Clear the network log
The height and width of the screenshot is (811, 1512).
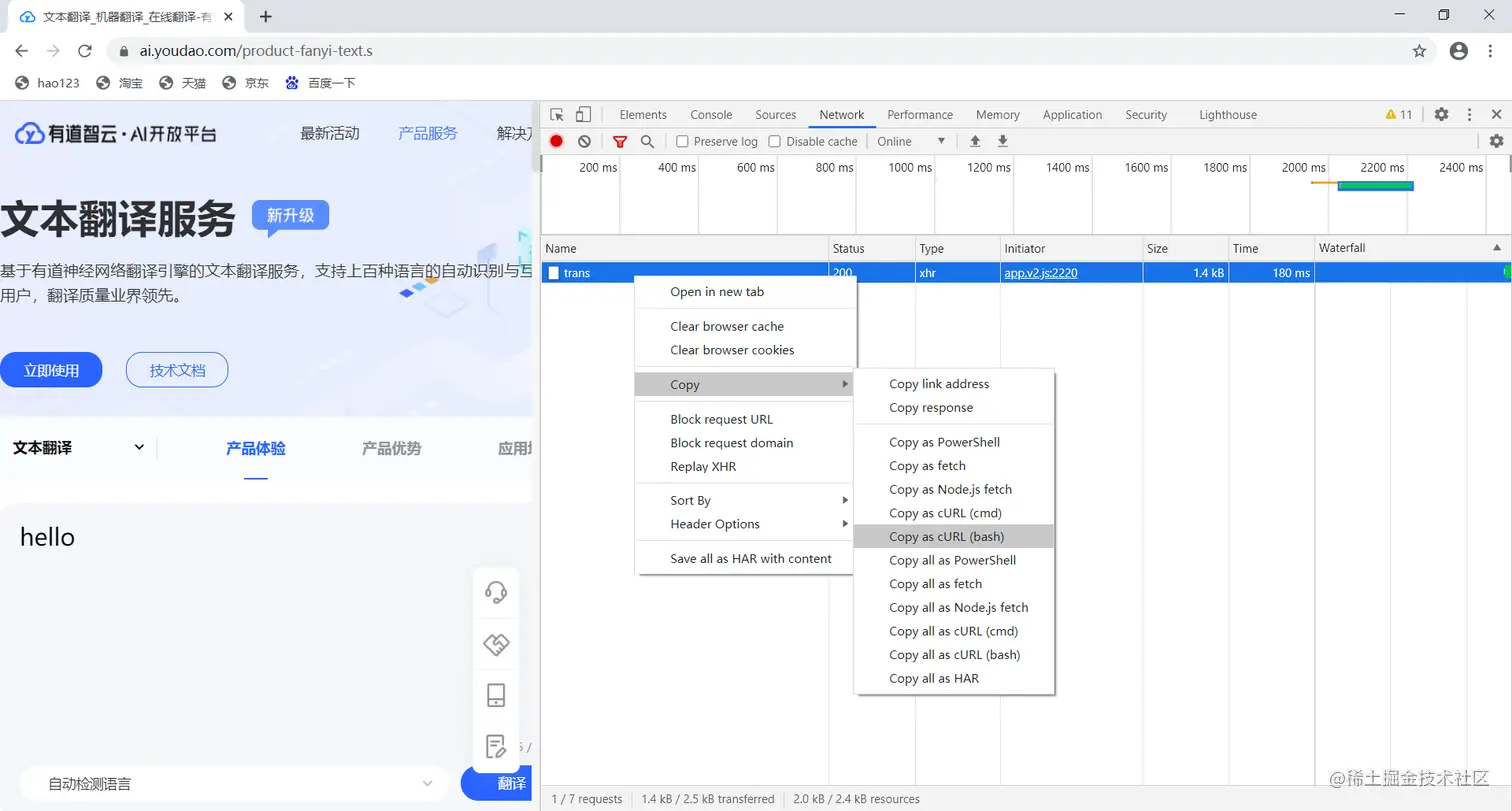[x=584, y=142]
